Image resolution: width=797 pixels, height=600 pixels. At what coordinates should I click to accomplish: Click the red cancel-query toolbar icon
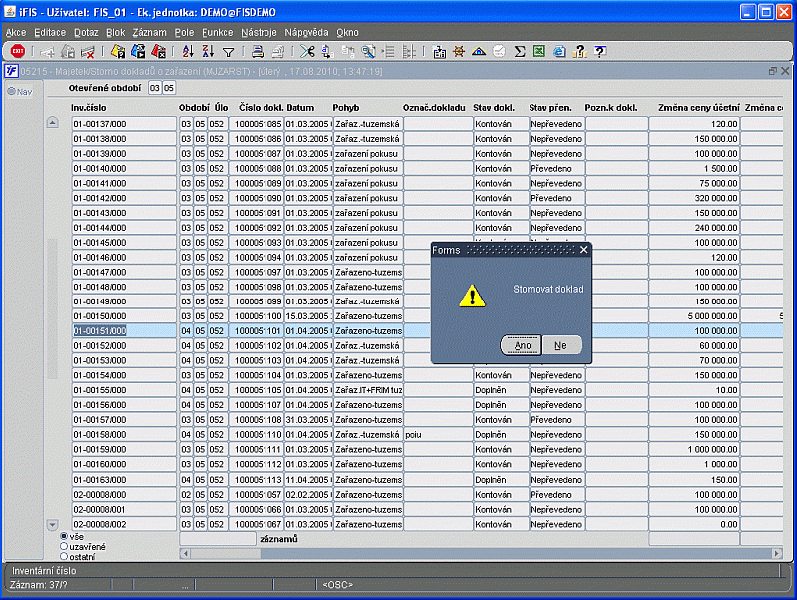159,51
